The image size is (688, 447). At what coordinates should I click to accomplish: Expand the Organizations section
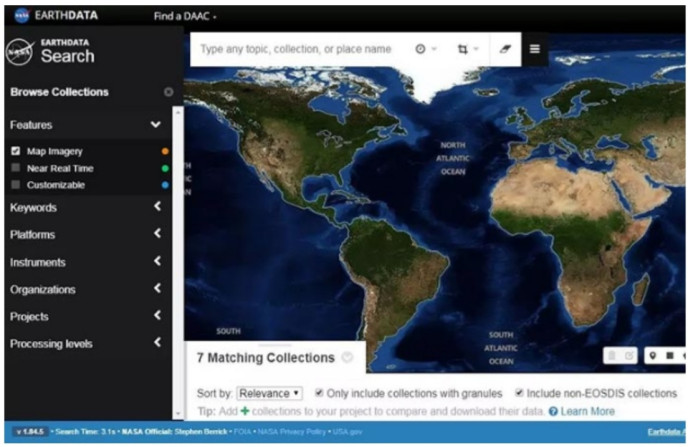pyautogui.click(x=158, y=288)
